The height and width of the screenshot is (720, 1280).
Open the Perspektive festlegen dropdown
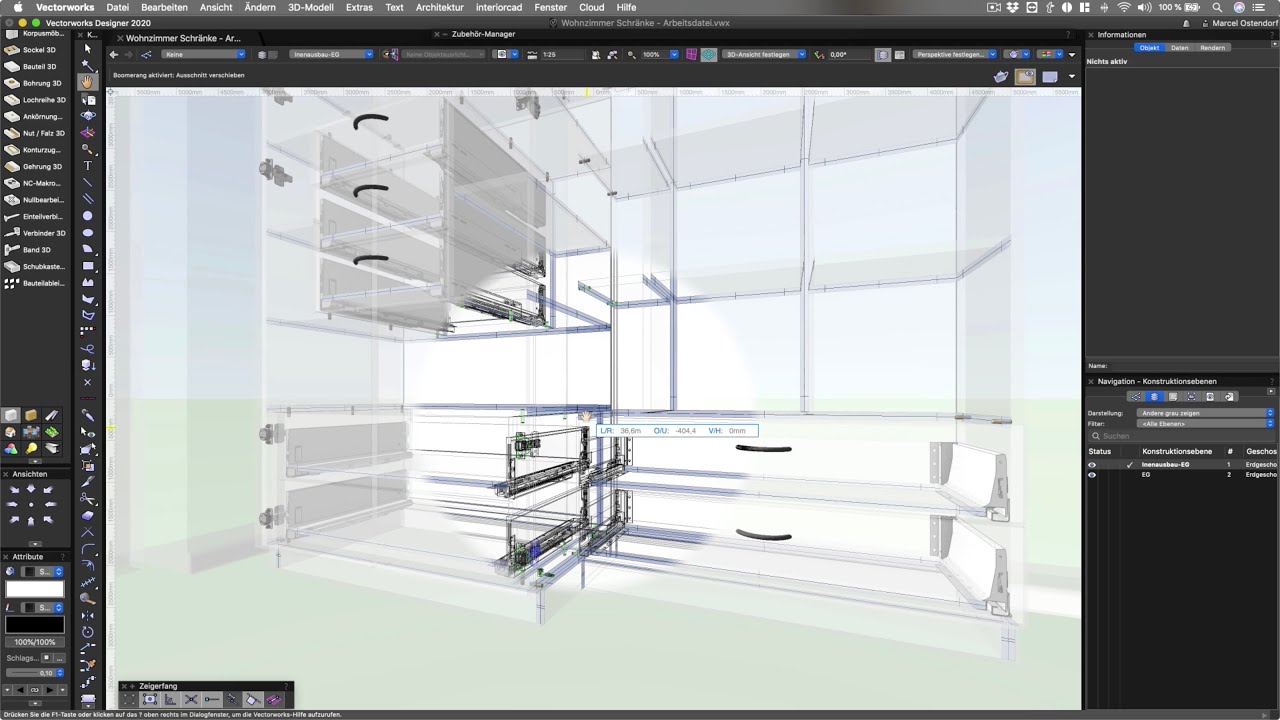click(955, 55)
